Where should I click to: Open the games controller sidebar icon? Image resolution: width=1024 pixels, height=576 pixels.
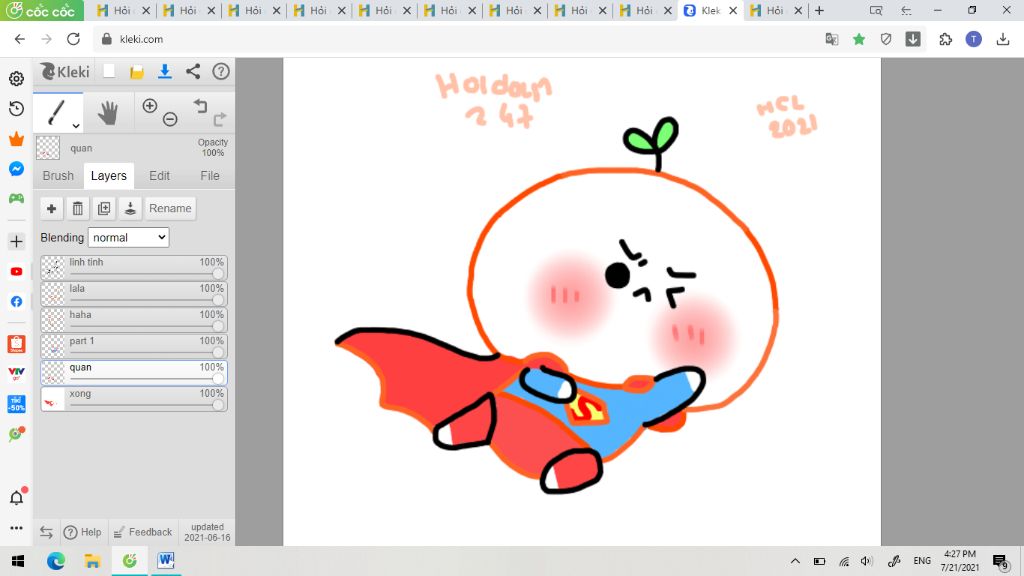16,198
